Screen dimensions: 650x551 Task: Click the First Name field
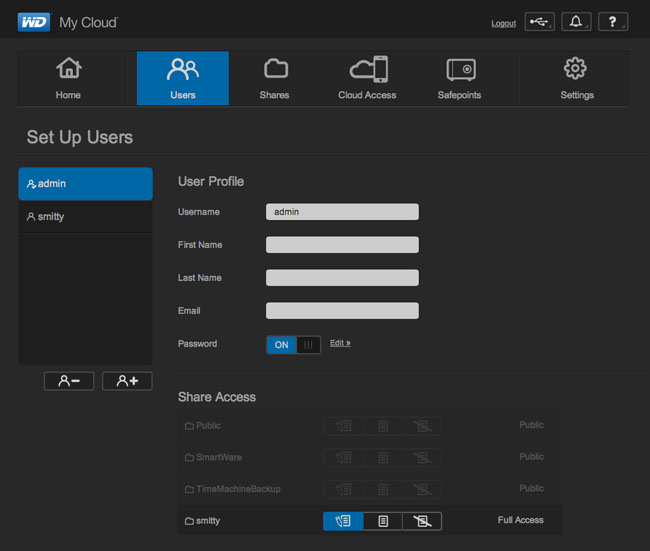(x=342, y=245)
